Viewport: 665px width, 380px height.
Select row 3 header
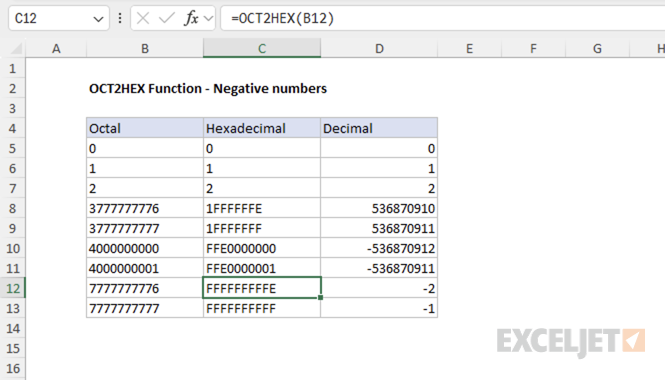(x=13, y=108)
